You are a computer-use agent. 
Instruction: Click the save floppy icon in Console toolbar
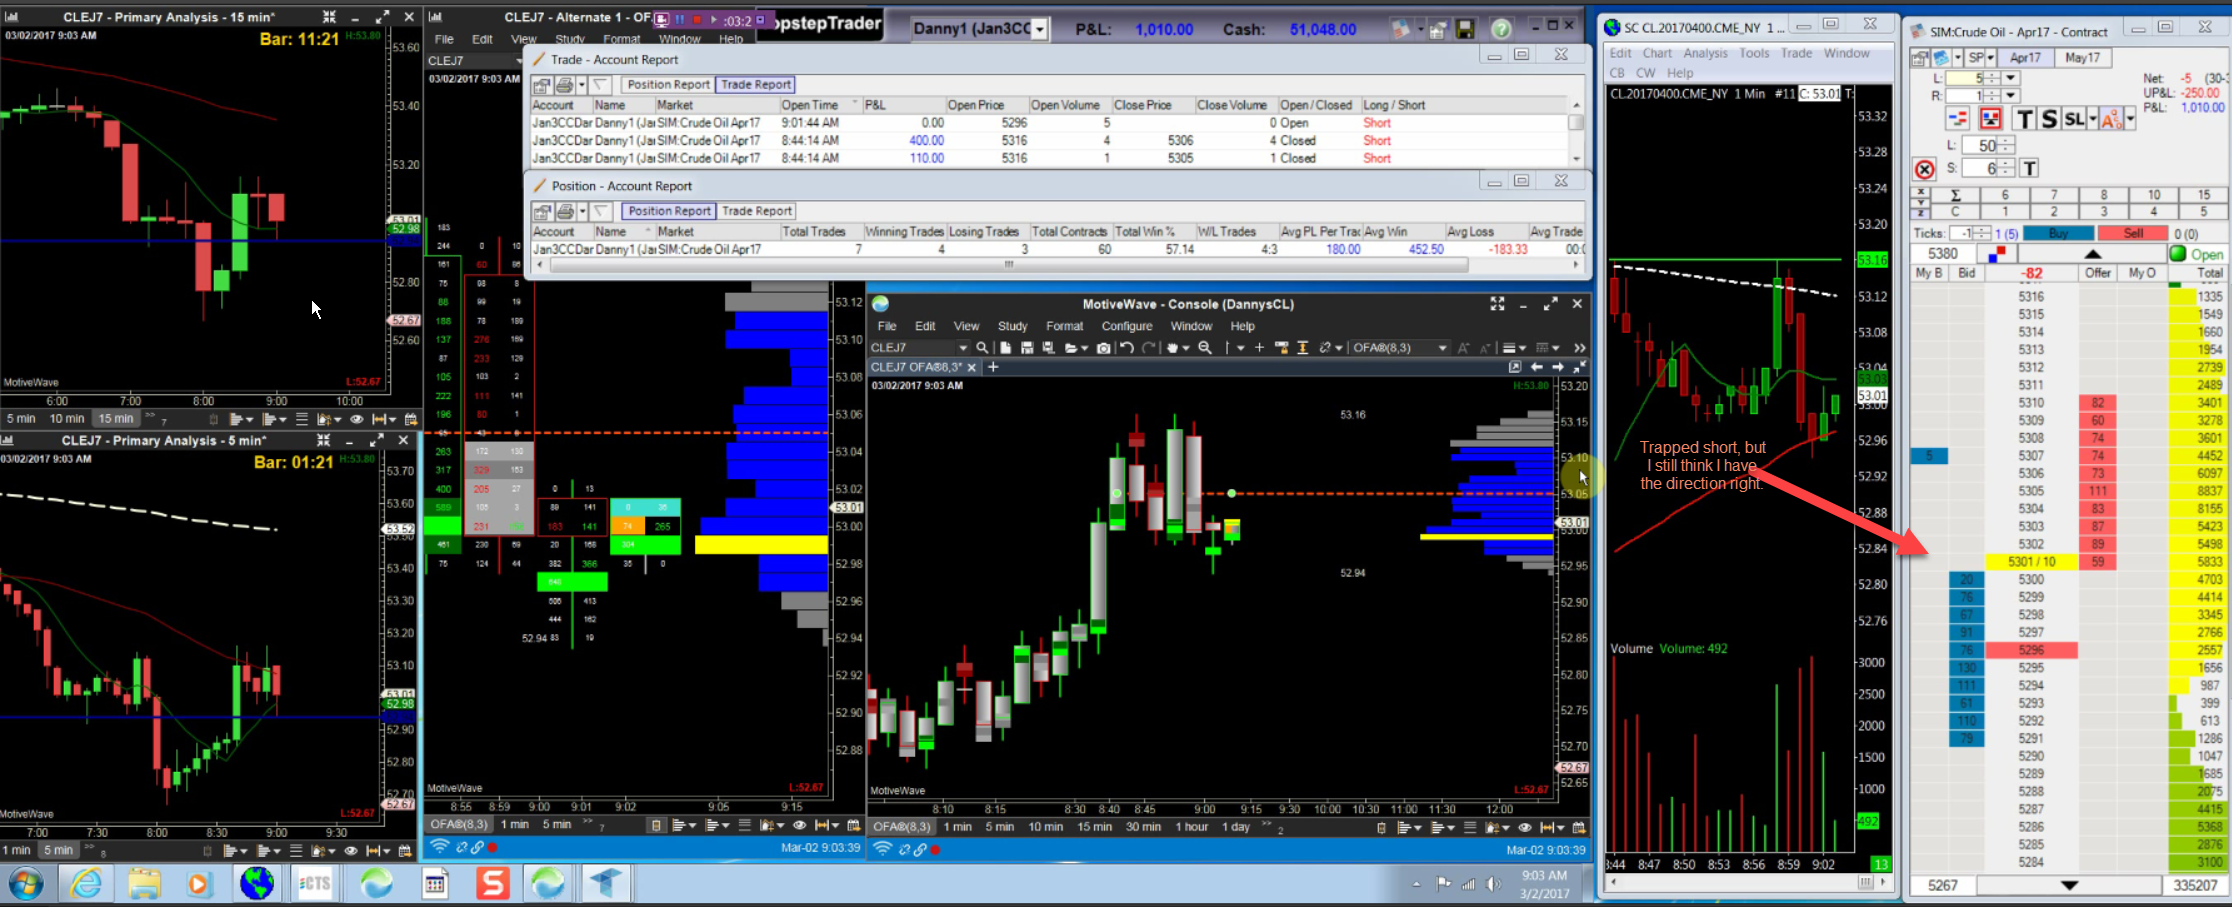pos(1027,348)
